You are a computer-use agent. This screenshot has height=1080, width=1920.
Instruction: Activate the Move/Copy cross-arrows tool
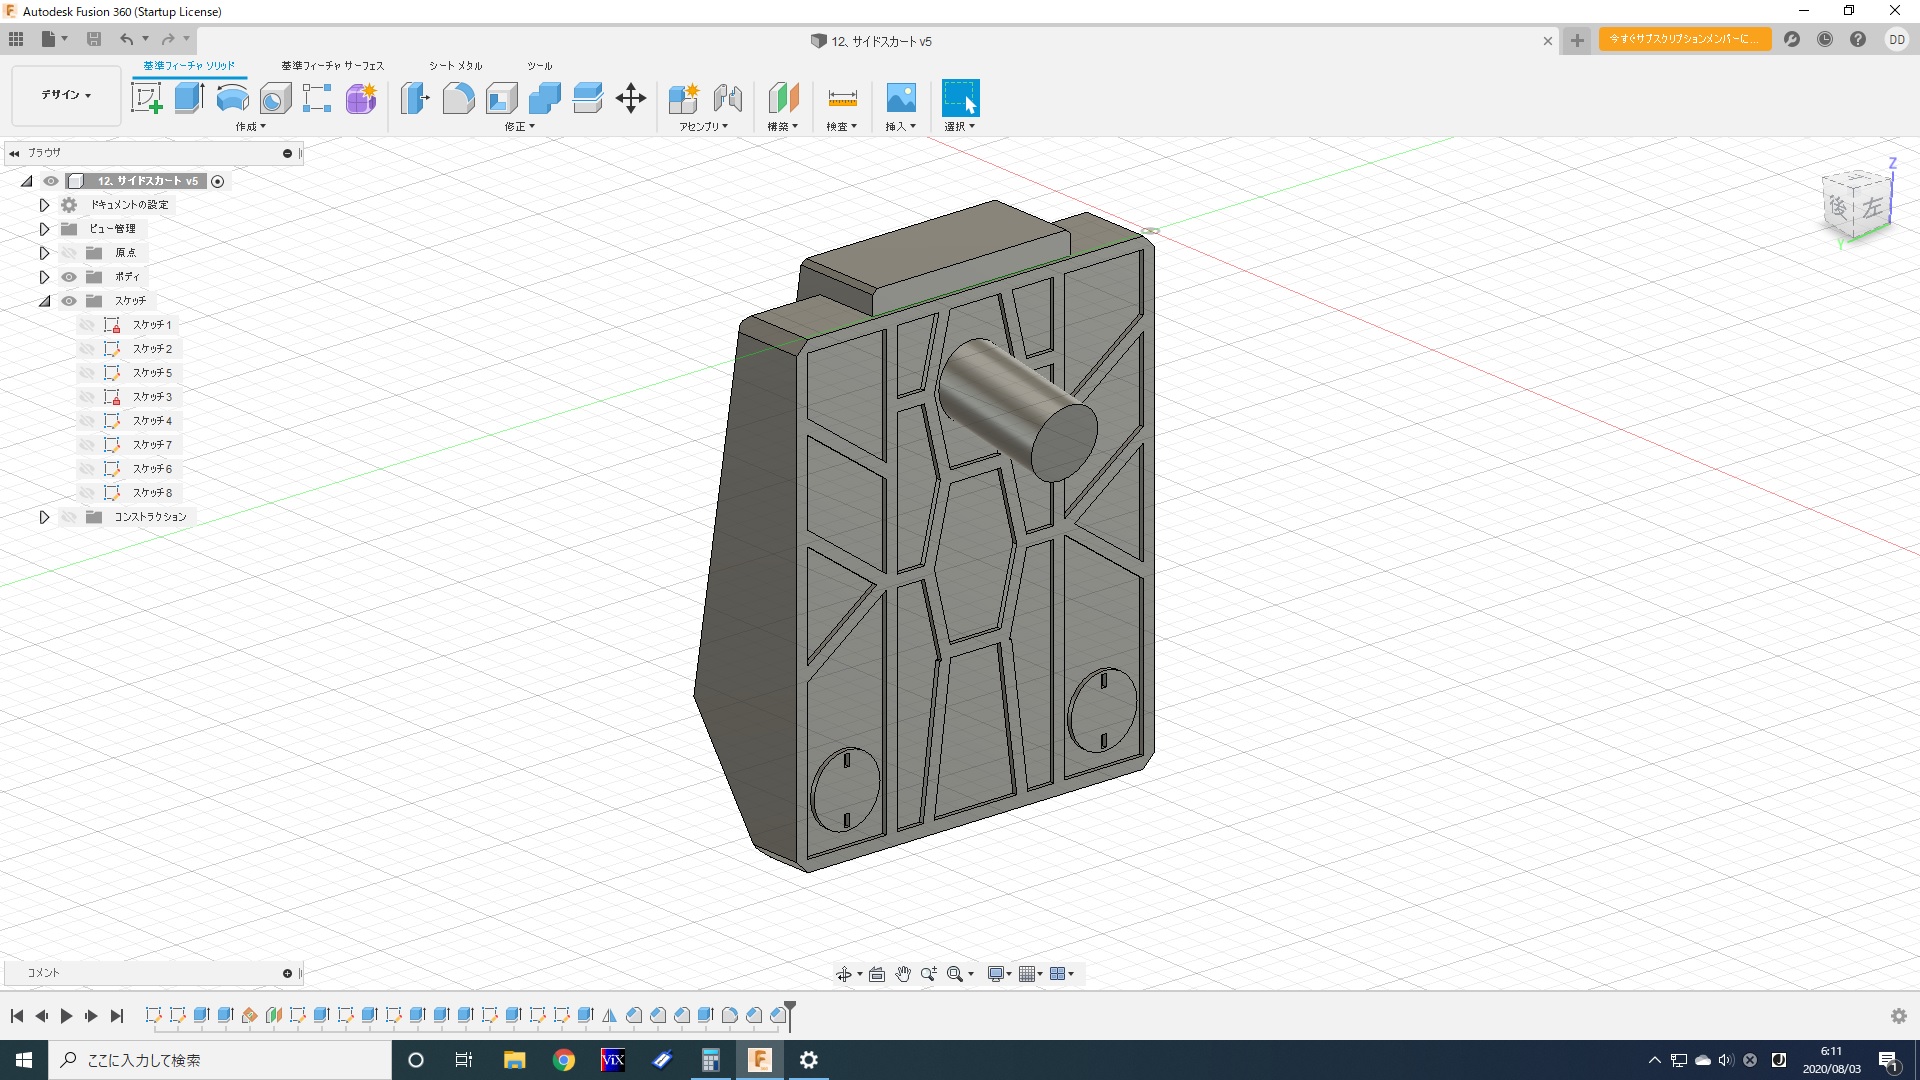click(x=631, y=98)
